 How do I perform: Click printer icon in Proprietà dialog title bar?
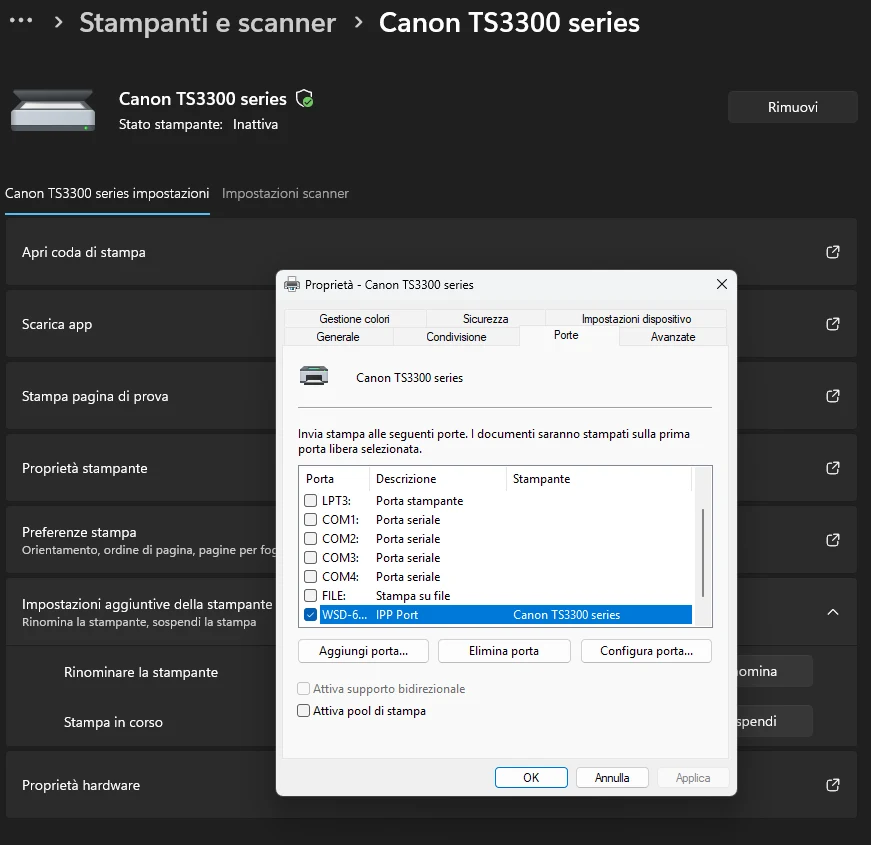coord(292,284)
